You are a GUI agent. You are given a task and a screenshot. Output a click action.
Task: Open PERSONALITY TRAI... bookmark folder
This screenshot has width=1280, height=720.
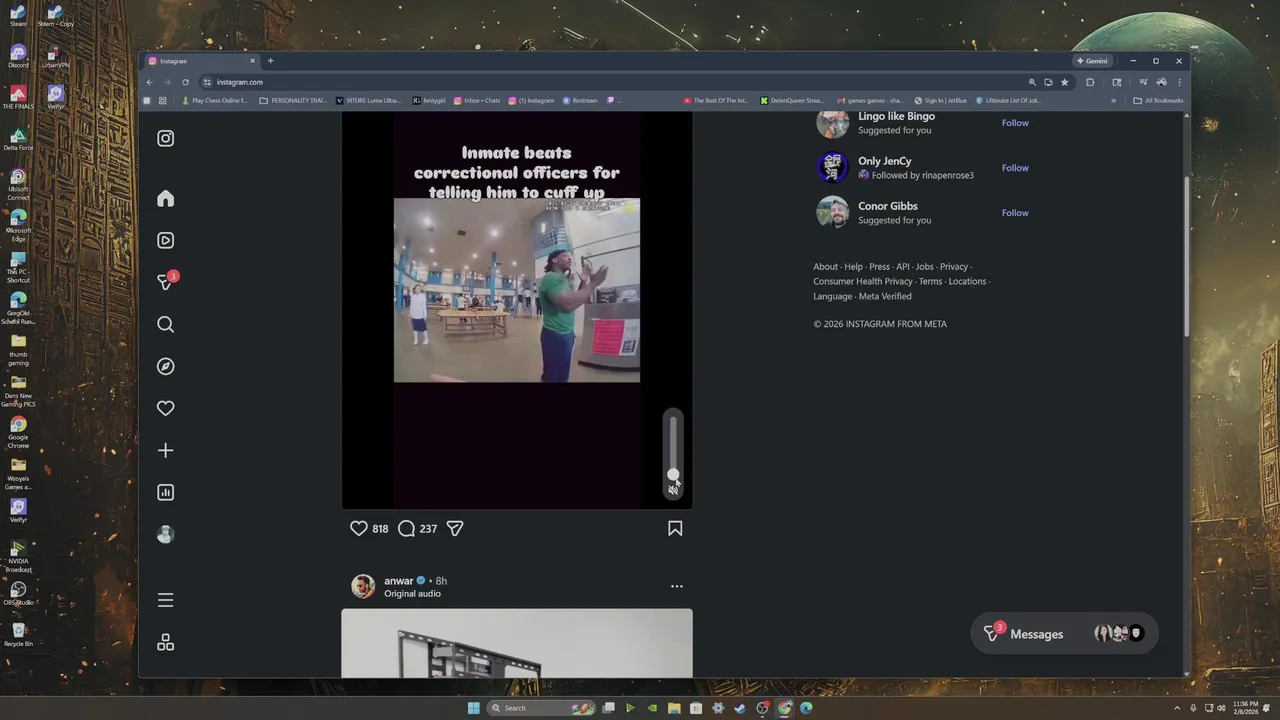(x=292, y=100)
